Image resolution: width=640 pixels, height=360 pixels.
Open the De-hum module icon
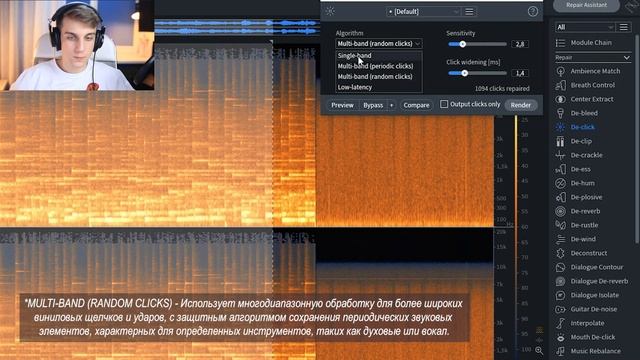point(560,183)
